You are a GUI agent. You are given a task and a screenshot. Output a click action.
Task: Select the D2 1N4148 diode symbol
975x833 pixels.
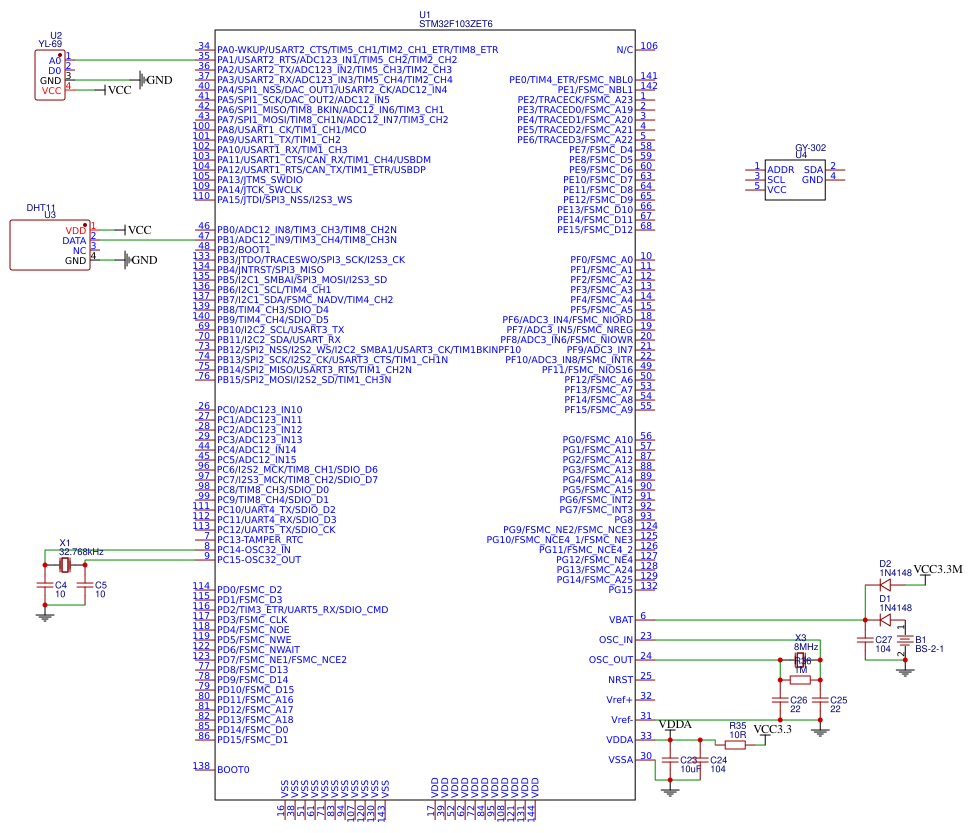885,585
